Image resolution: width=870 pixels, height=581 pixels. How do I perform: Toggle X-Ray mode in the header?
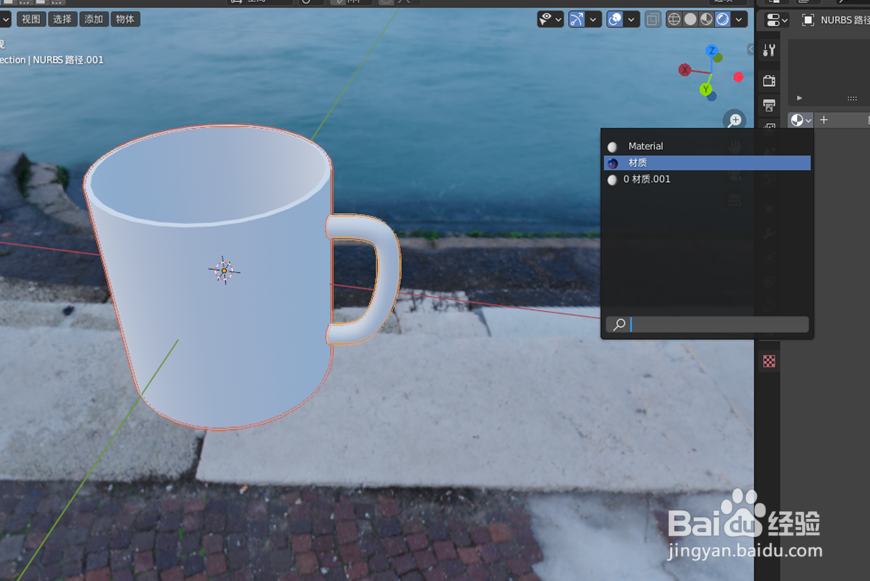653,19
